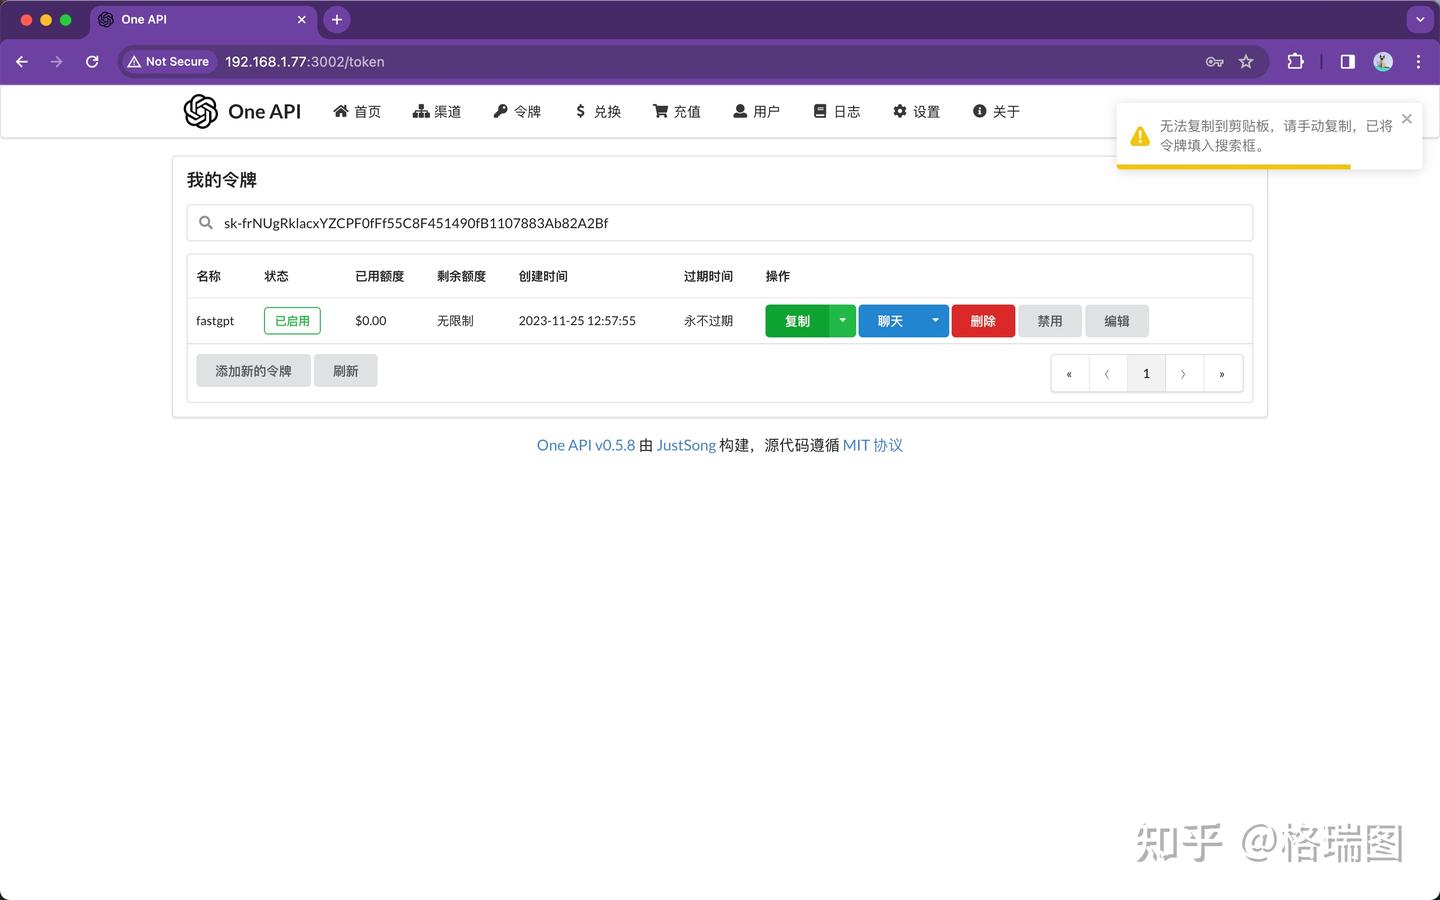Click the blue 聊天 chat button
The image size is (1440, 900).
point(890,321)
